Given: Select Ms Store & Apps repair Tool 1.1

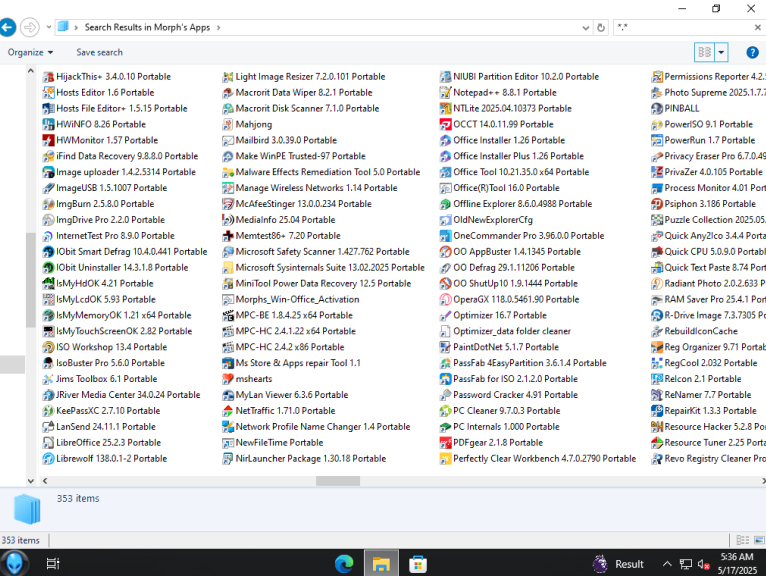Looking at the screenshot, I should [x=298, y=363].
